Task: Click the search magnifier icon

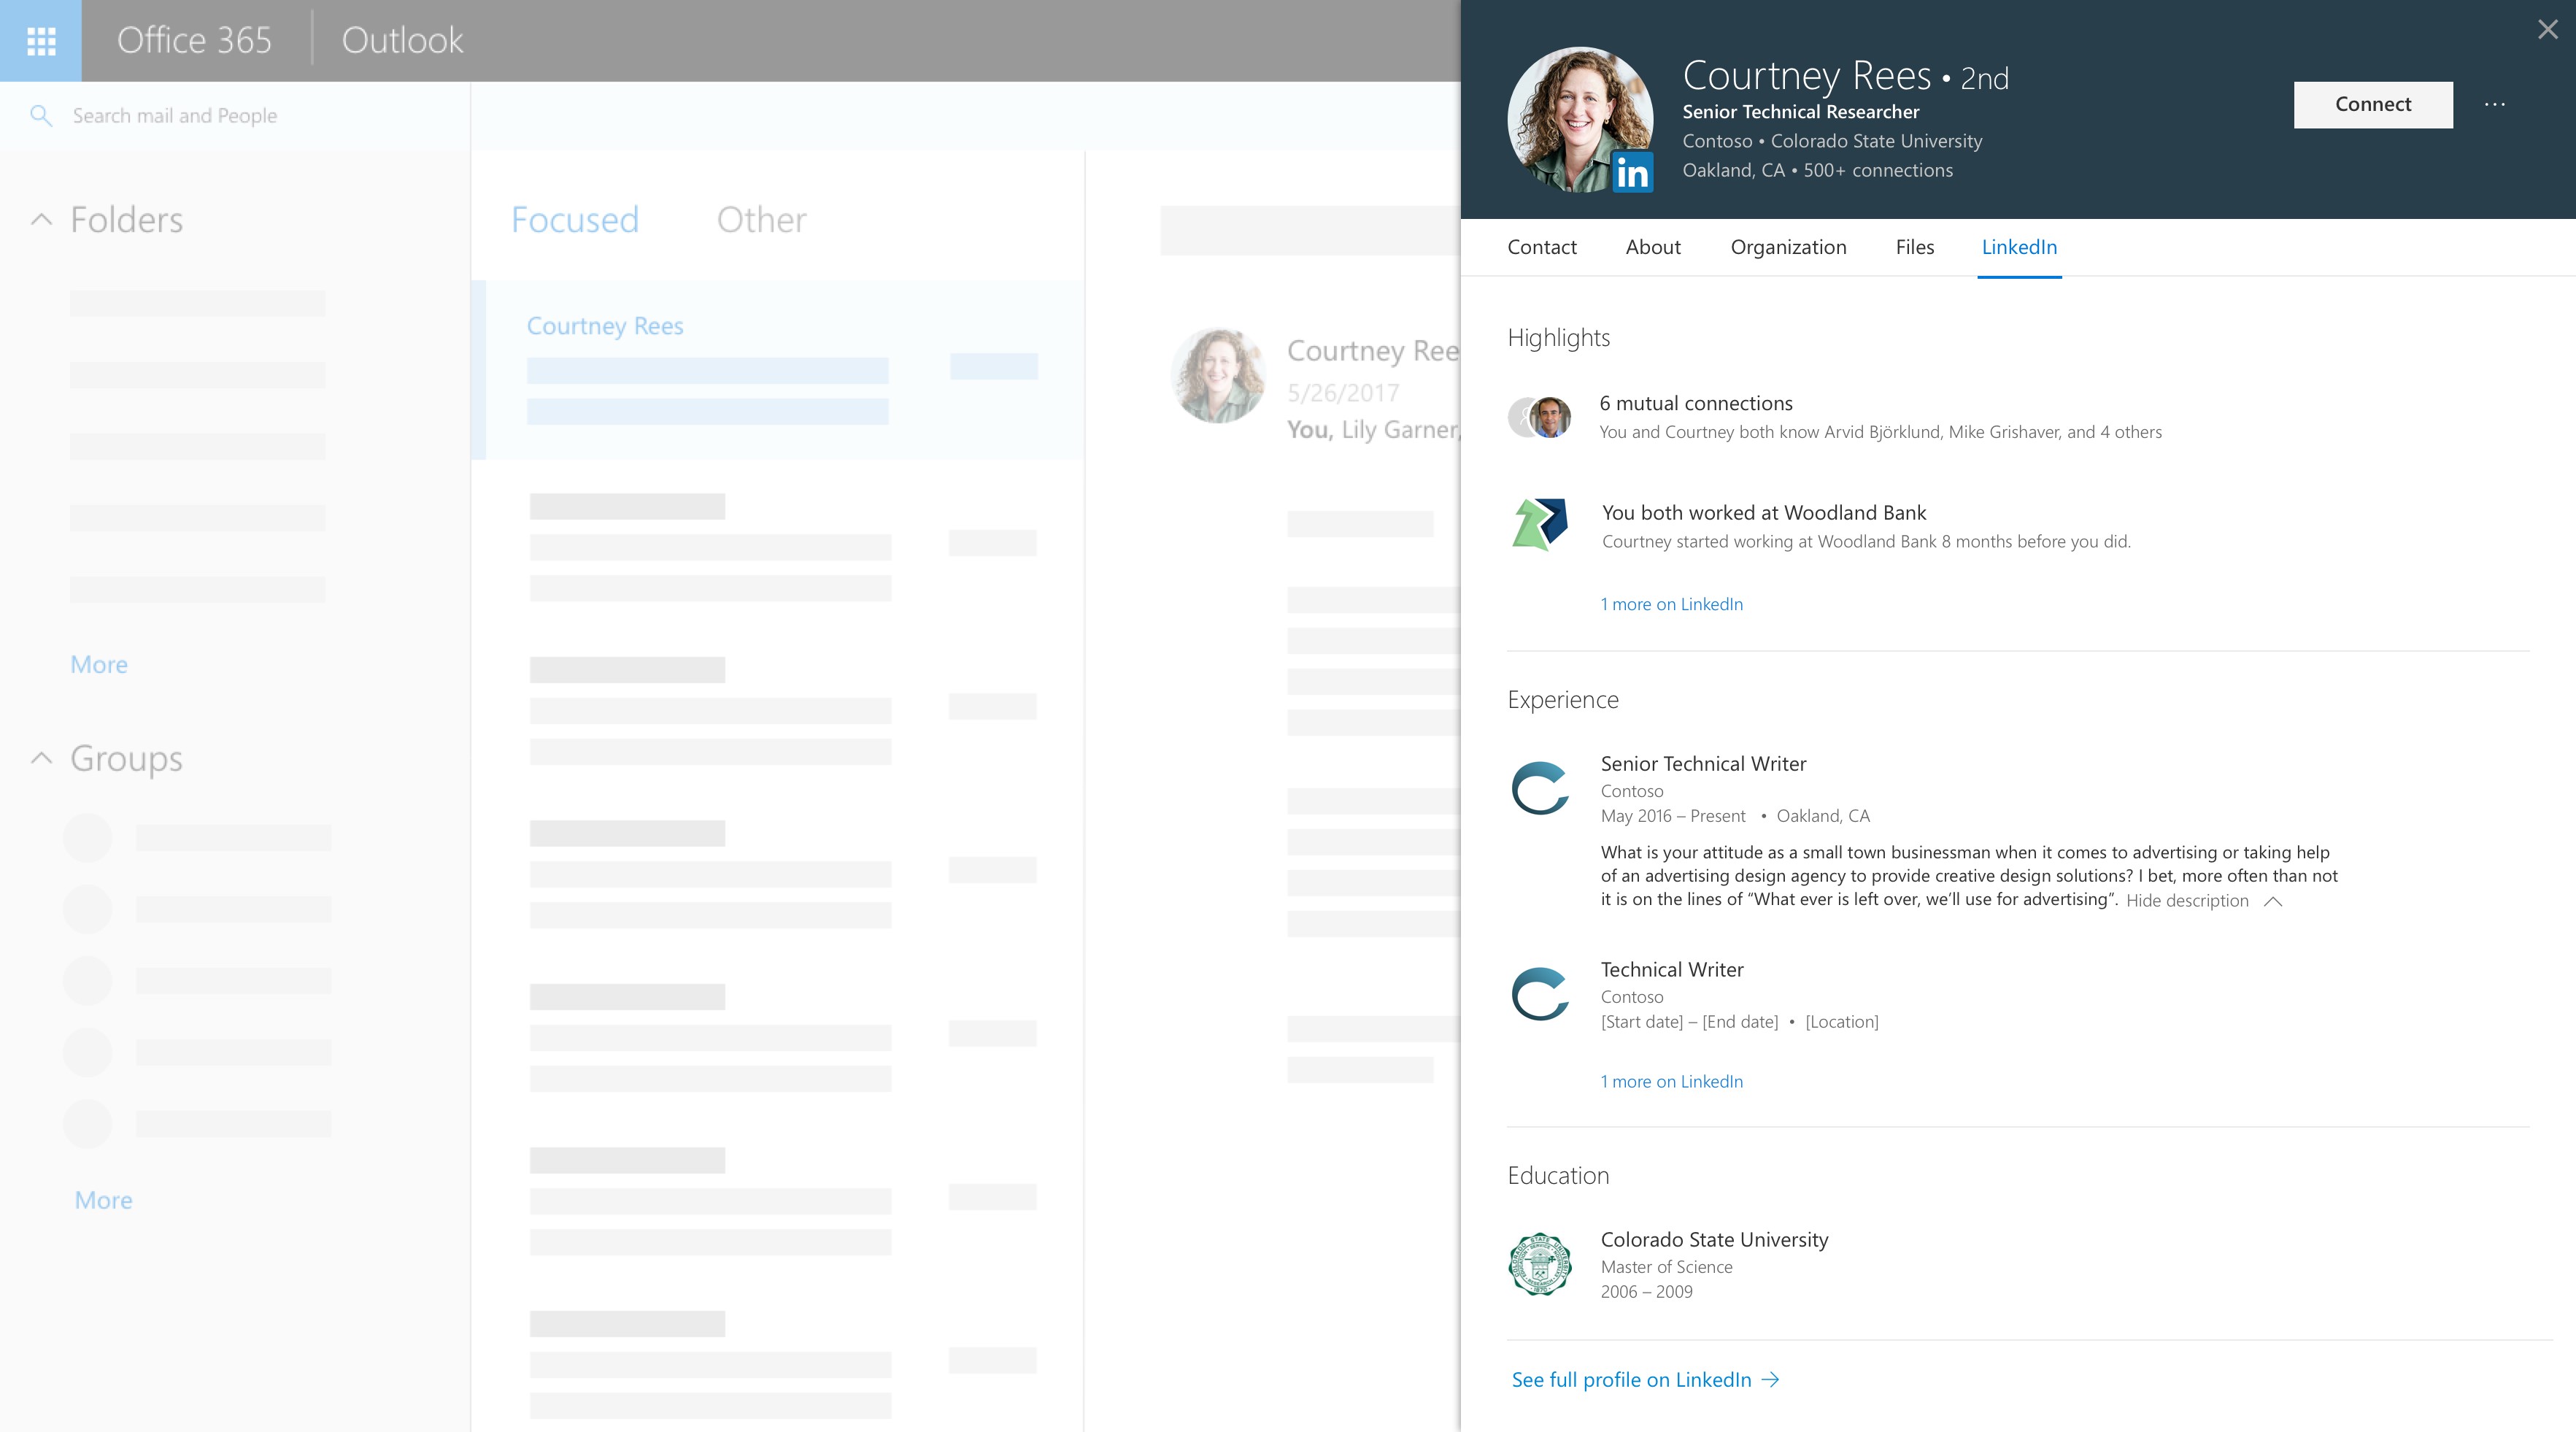Action: click(41, 116)
